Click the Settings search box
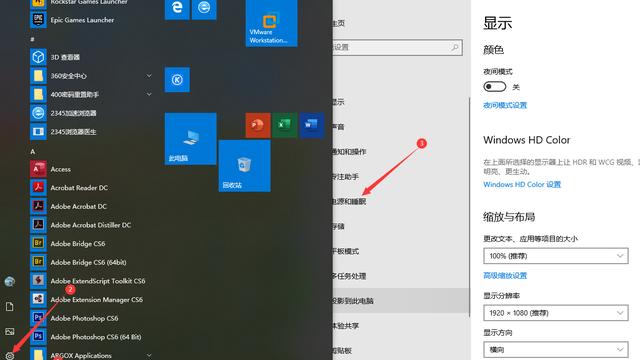The width and height of the screenshot is (640, 360). pos(398,47)
